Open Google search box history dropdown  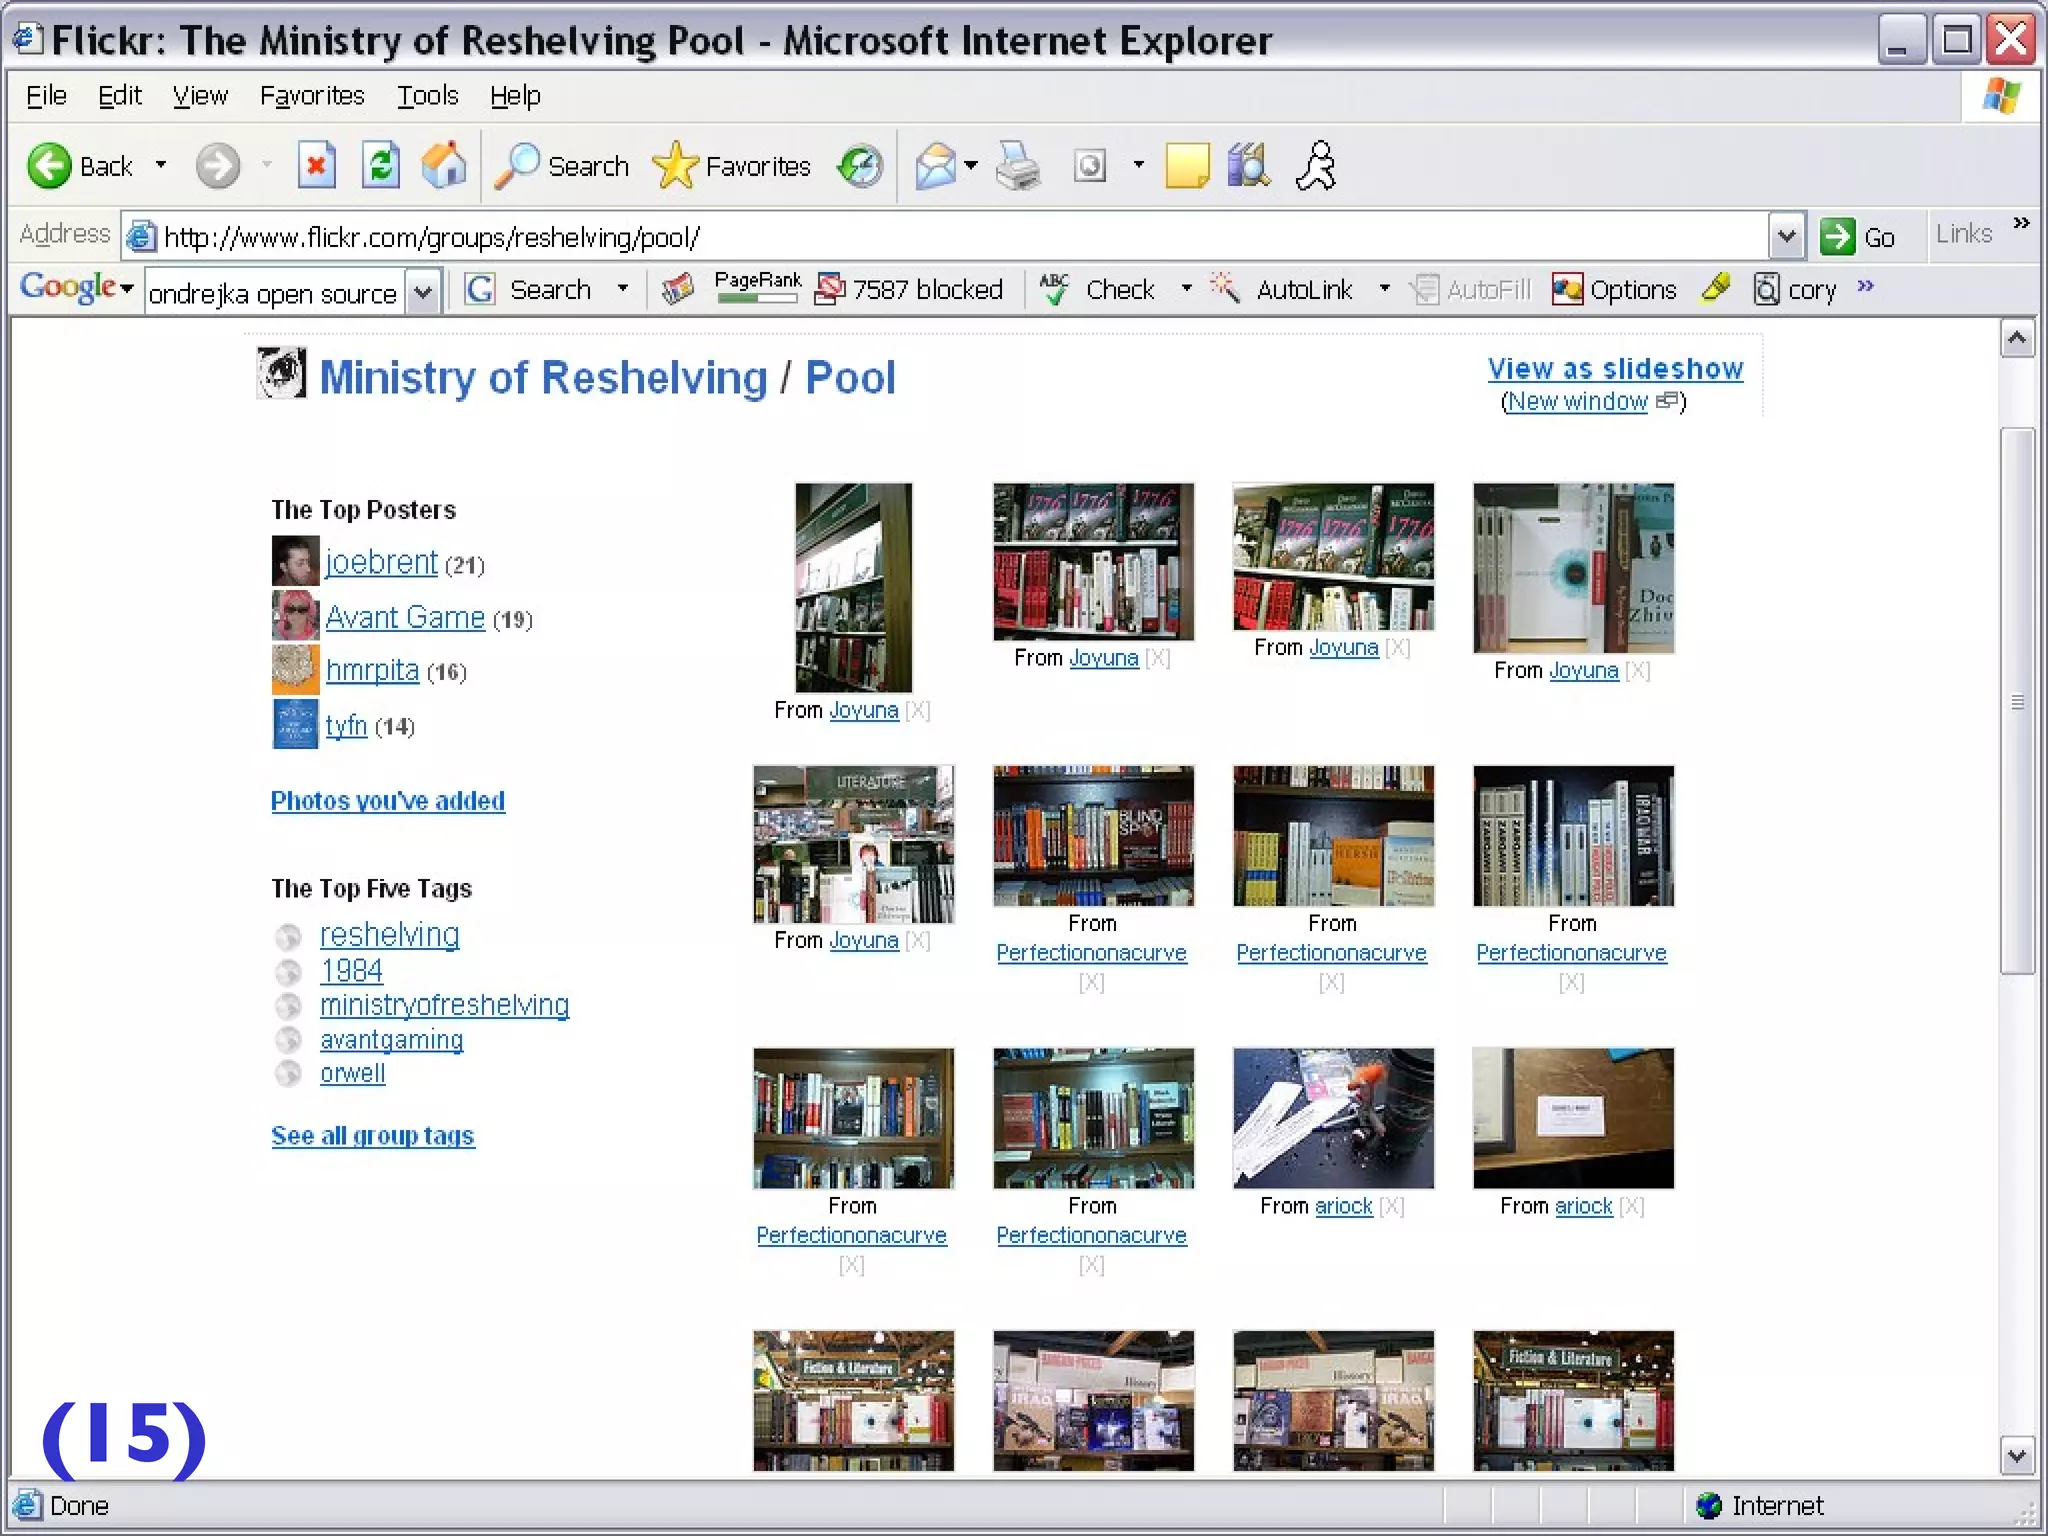pyautogui.click(x=422, y=293)
